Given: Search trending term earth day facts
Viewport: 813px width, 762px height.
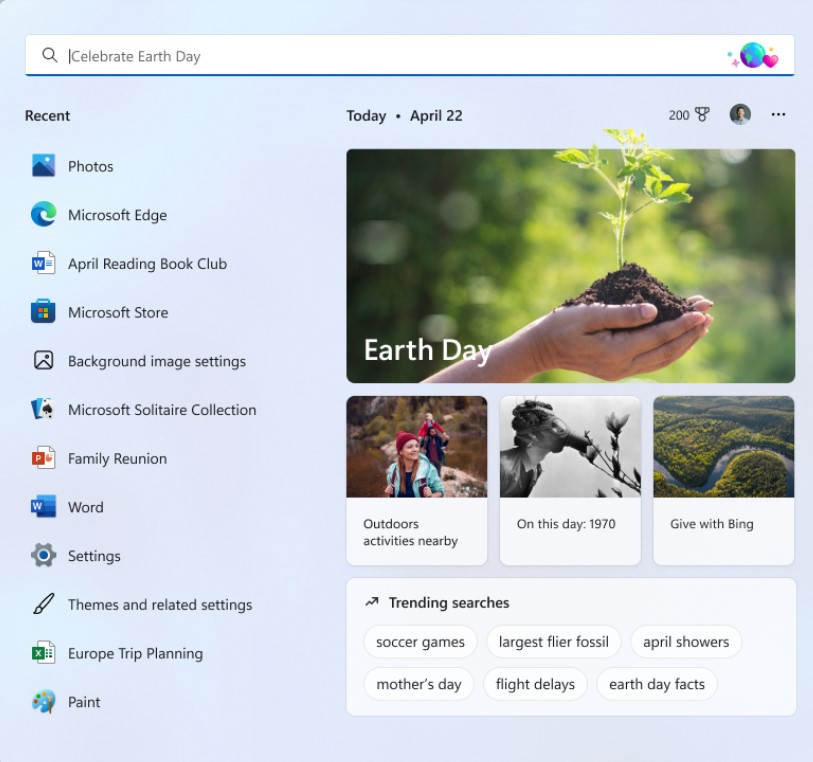Looking at the screenshot, I should pos(657,684).
